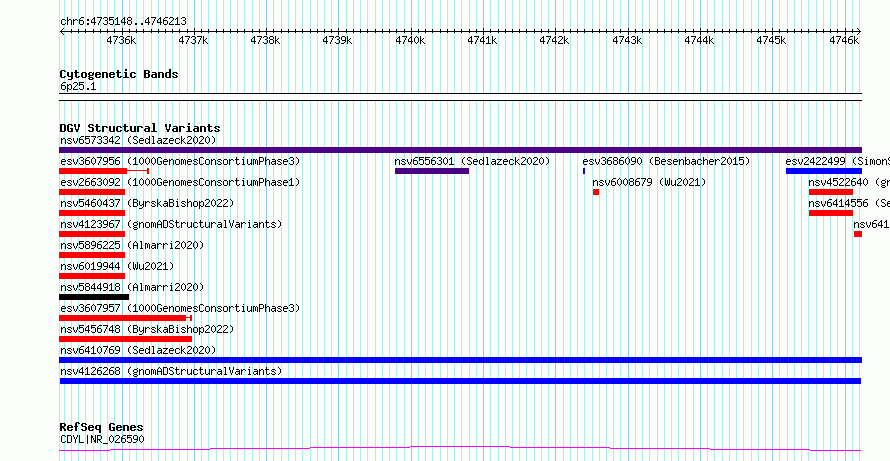Click the 4742k ruler tick label
The image size is (890, 461).
(555, 40)
